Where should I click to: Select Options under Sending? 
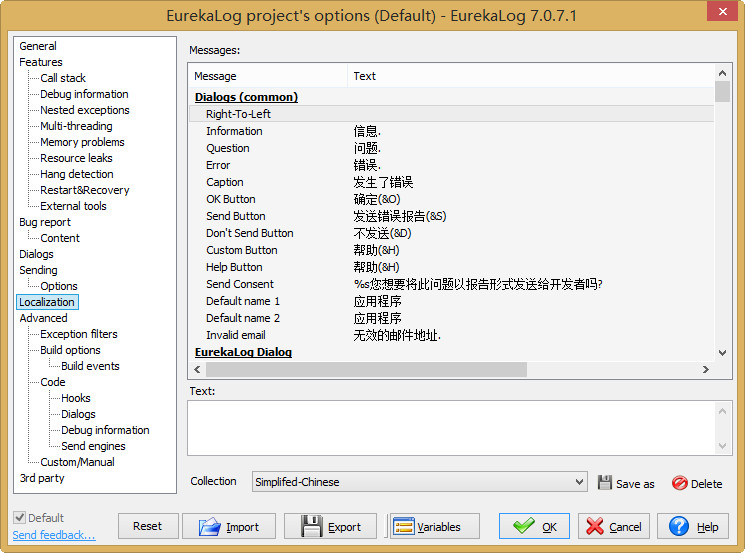58,286
